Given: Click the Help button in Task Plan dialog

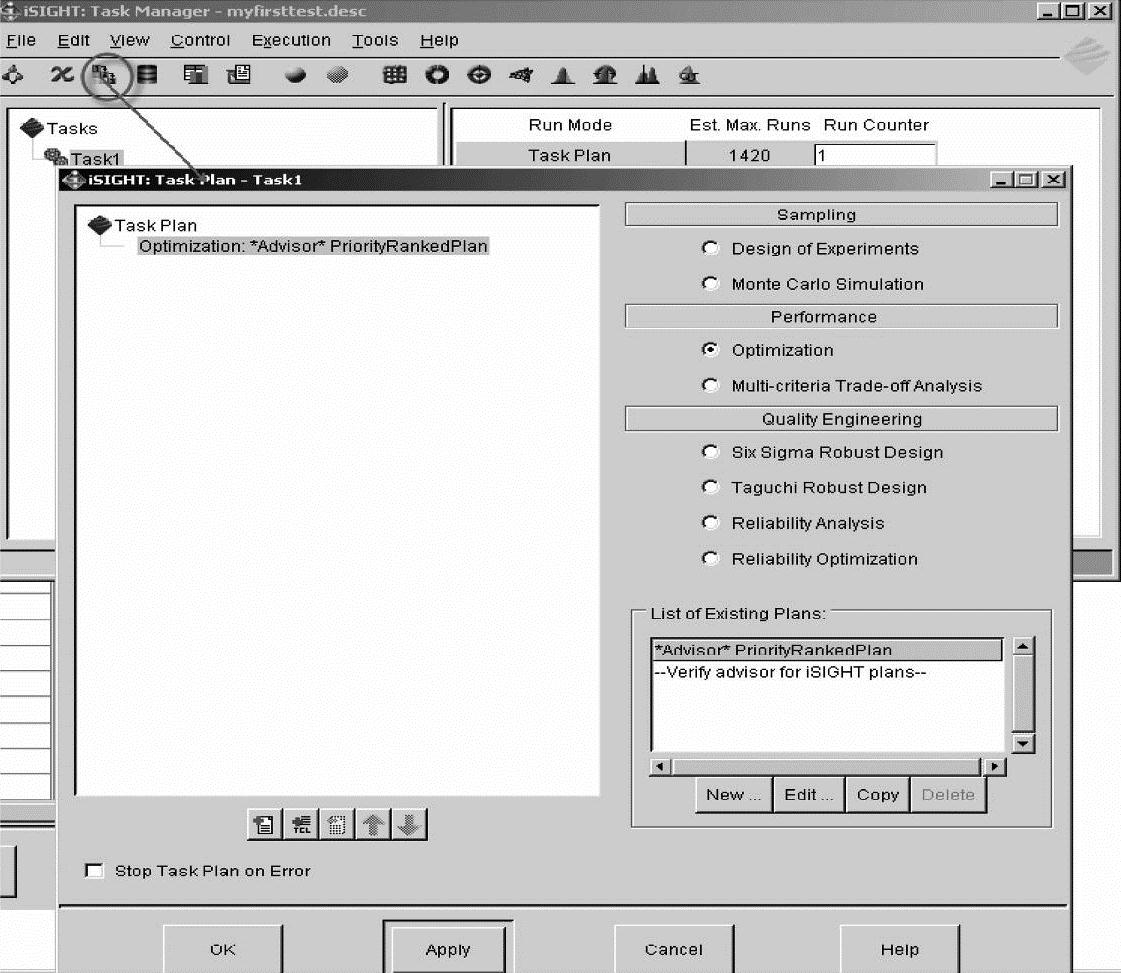Looking at the screenshot, I should [900, 949].
